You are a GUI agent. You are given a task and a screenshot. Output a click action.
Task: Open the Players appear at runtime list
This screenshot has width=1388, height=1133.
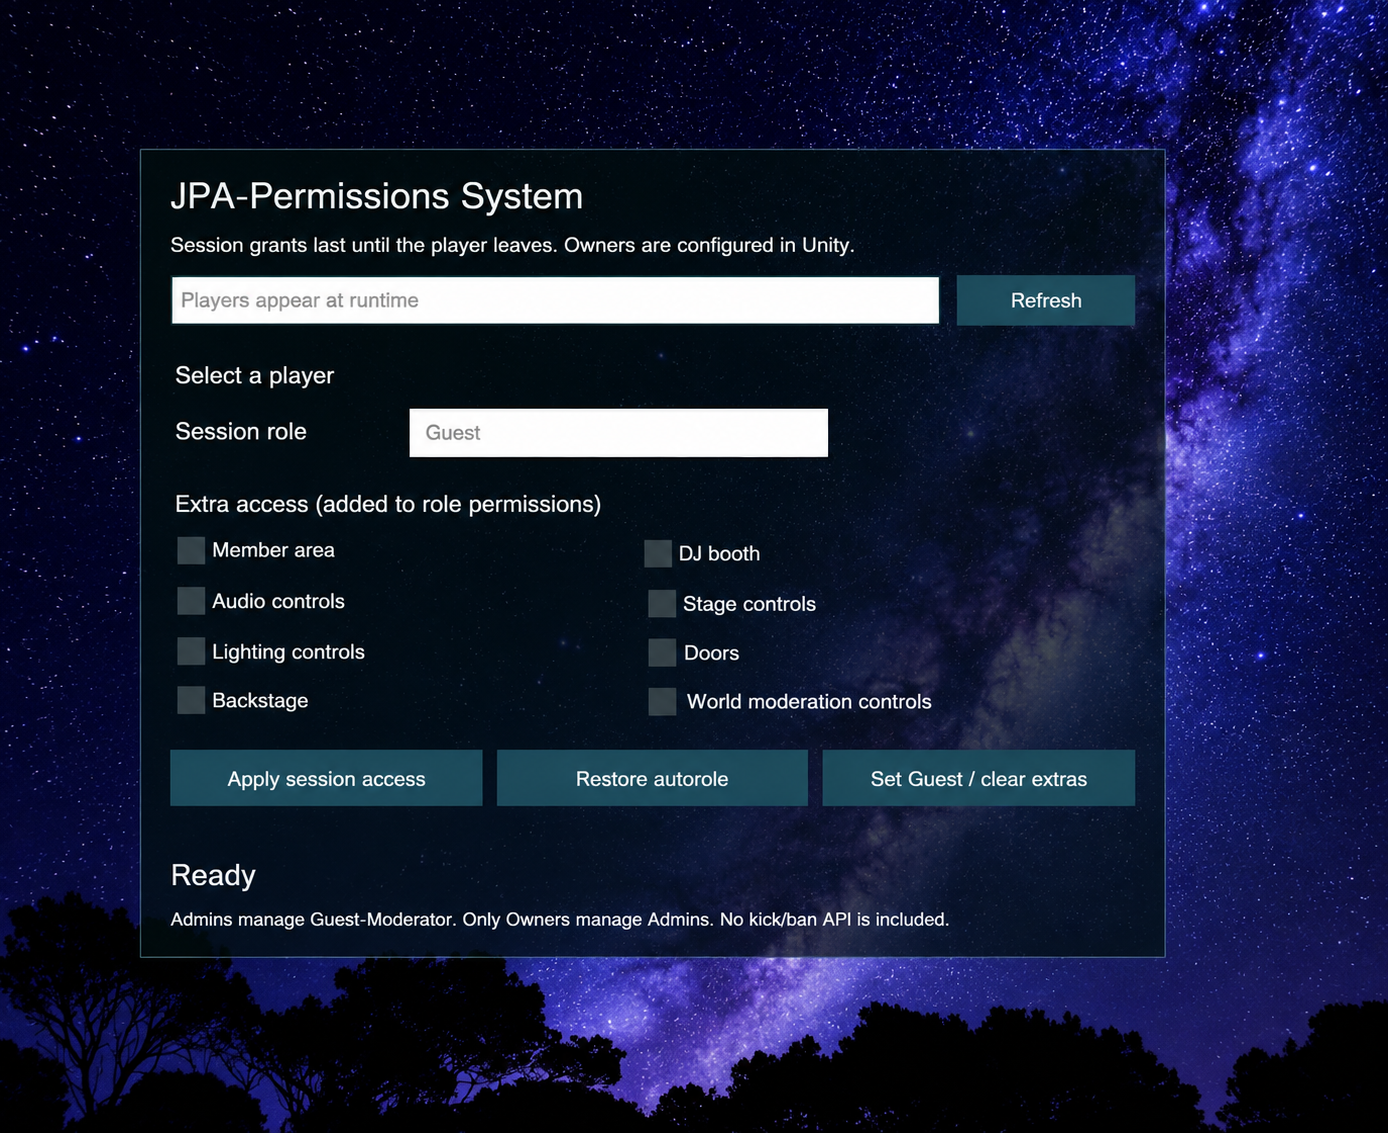555,300
